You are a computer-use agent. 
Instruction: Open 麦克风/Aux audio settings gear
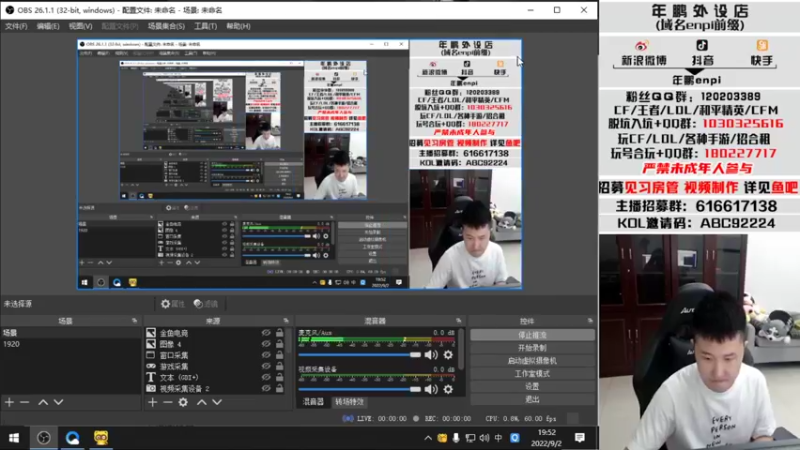[448, 355]
